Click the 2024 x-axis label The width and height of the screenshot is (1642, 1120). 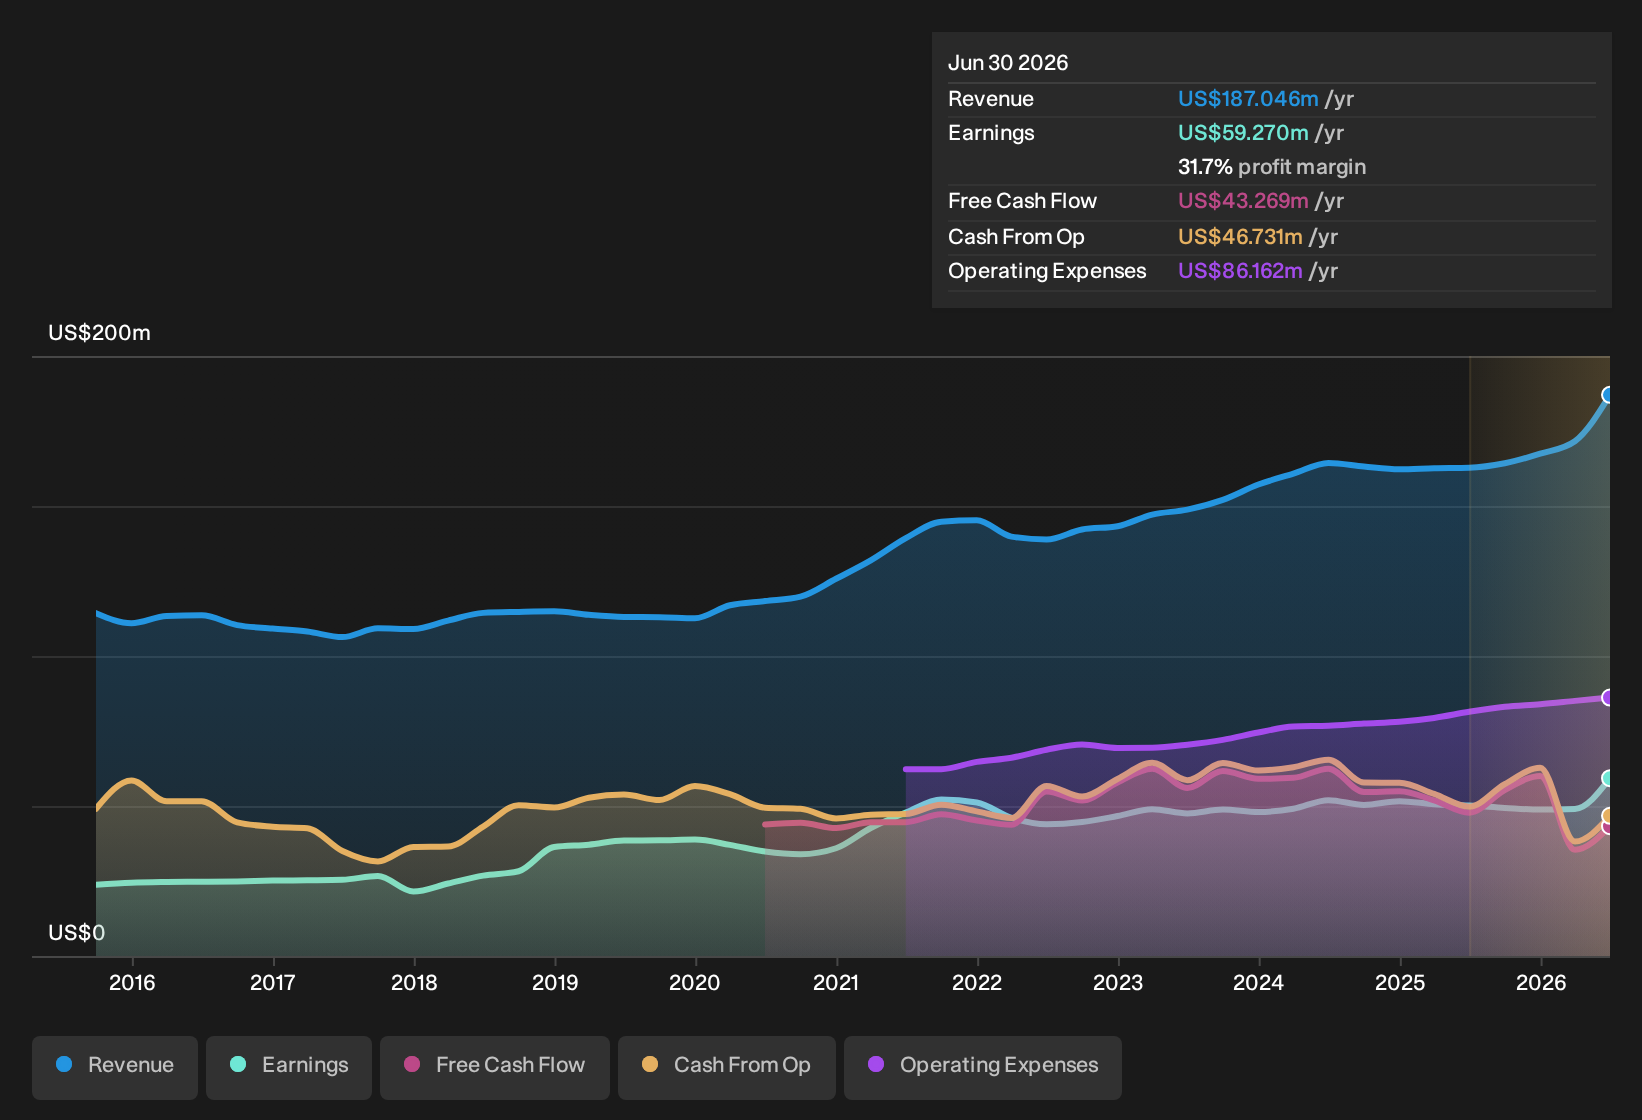(x=1259, y=983)
